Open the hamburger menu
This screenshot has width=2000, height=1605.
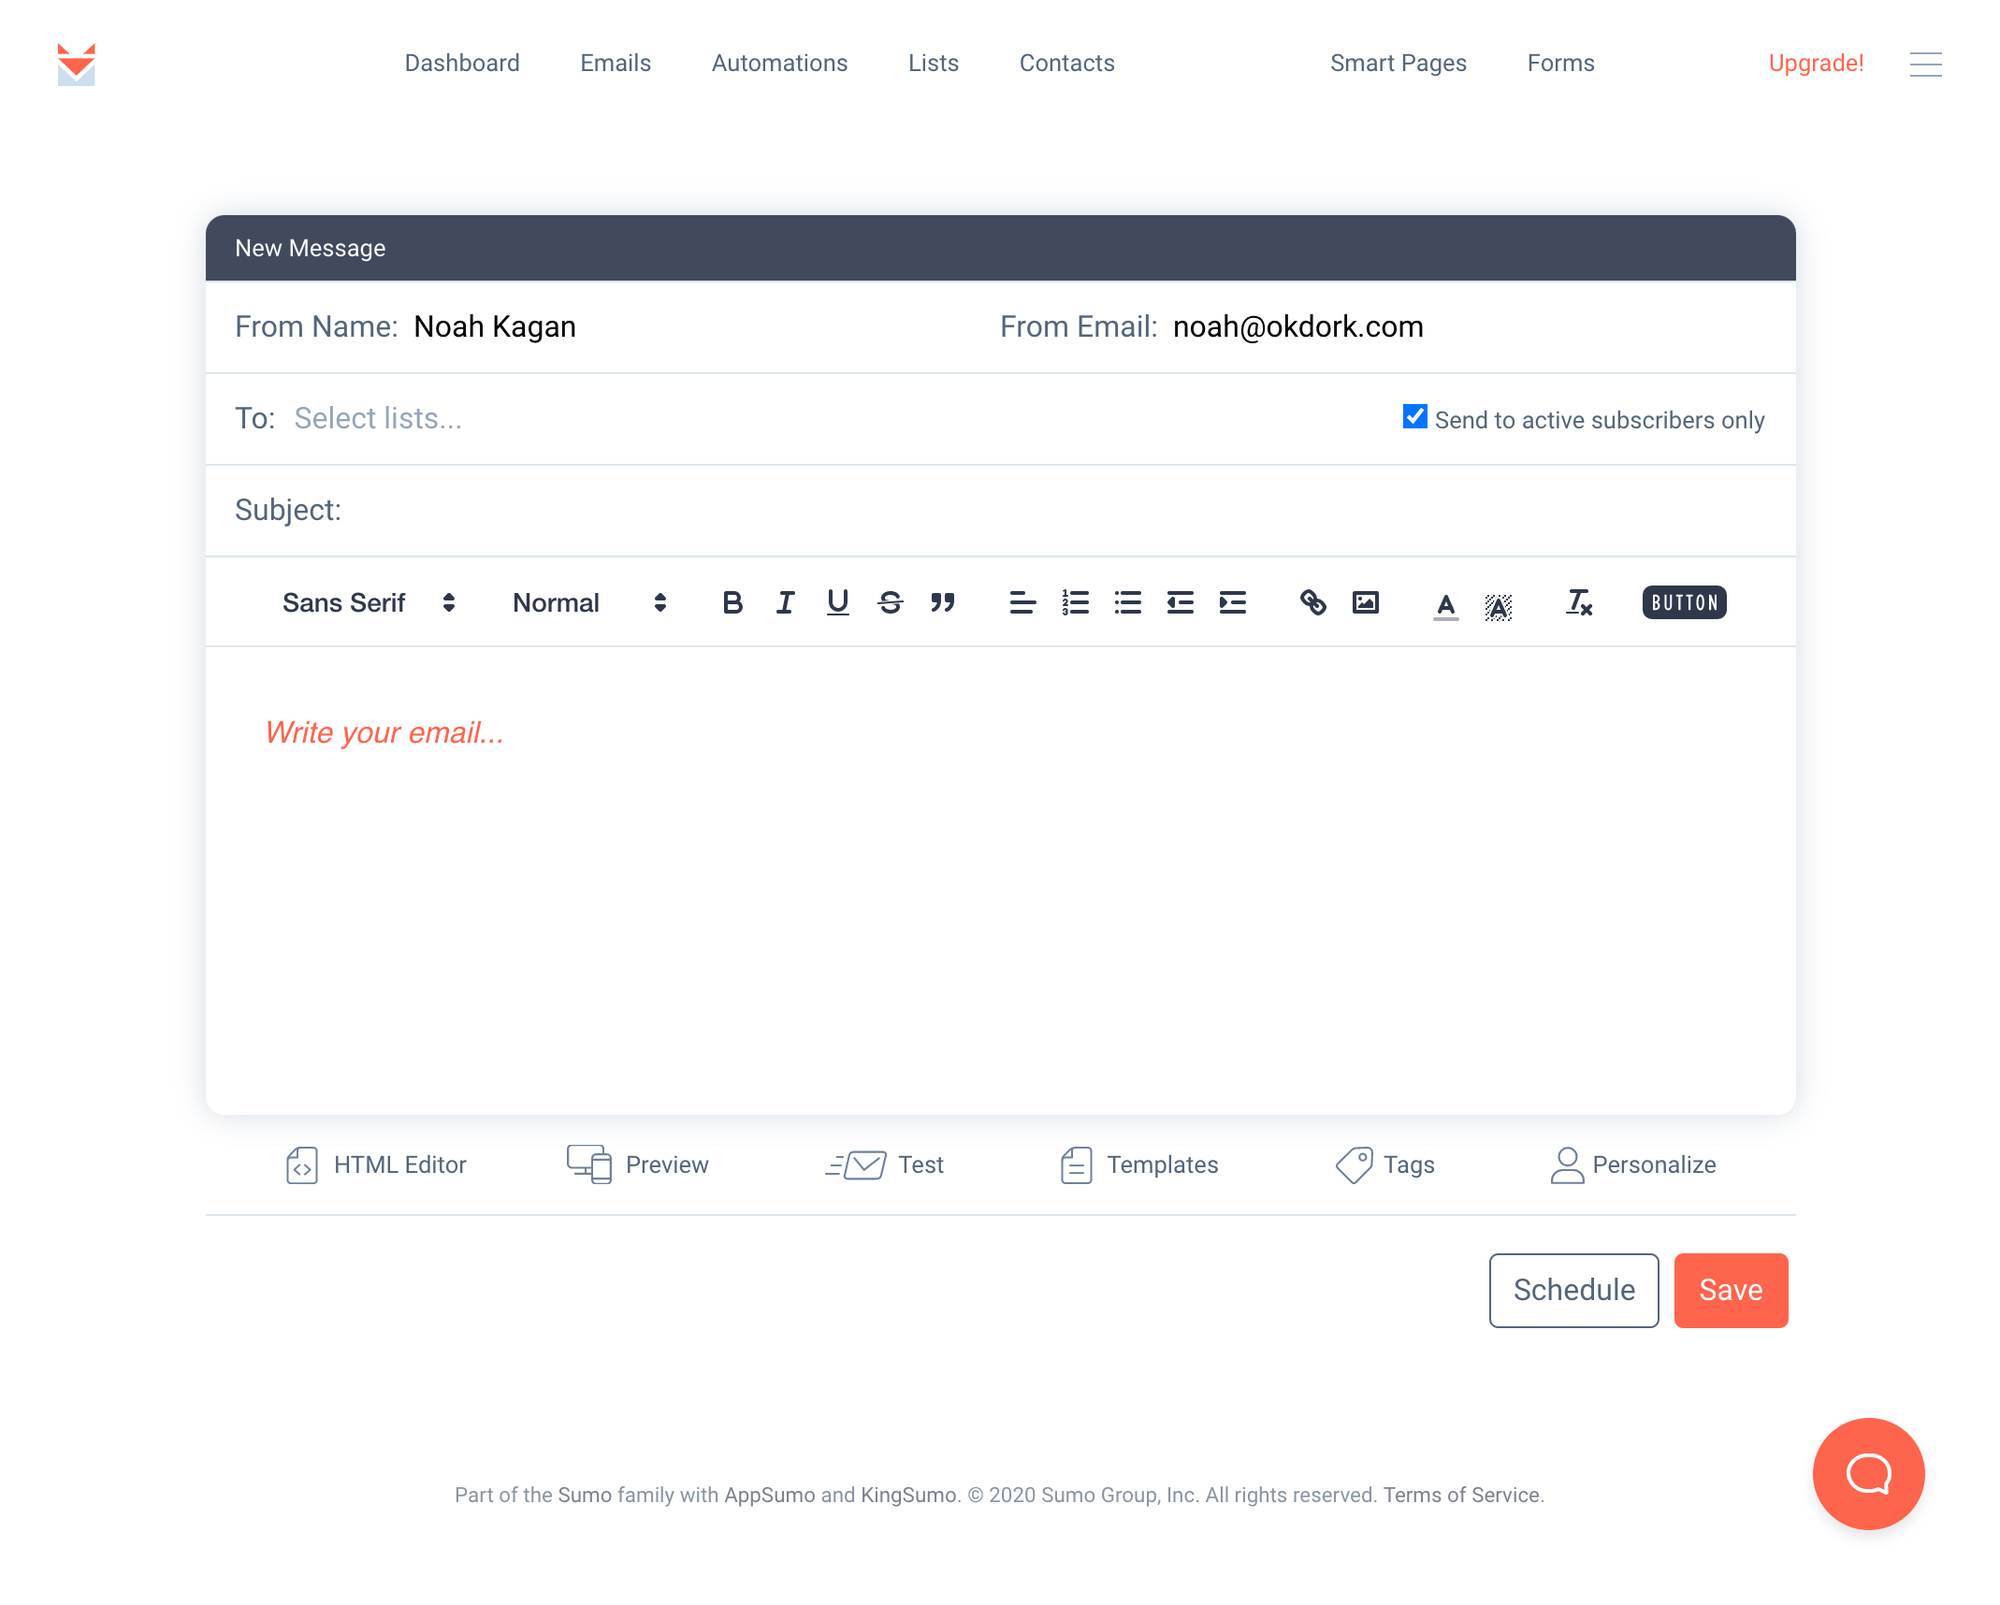(1925, 64)
